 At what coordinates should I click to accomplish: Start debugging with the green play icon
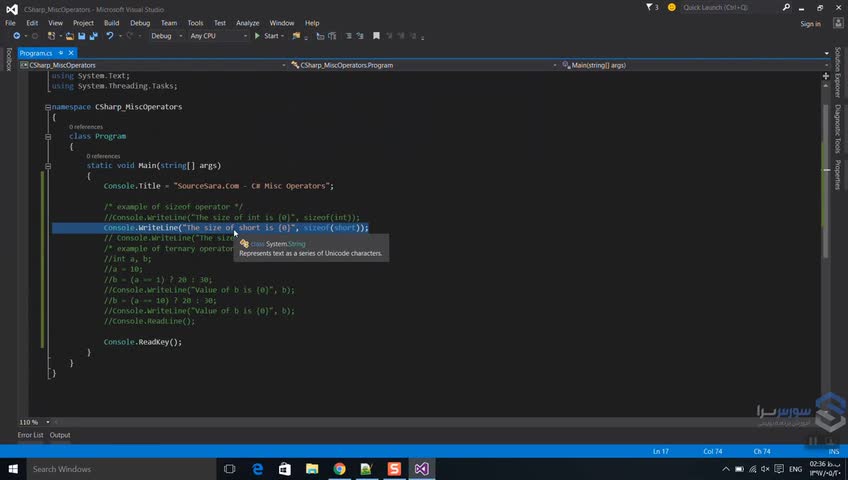[257, 36]
